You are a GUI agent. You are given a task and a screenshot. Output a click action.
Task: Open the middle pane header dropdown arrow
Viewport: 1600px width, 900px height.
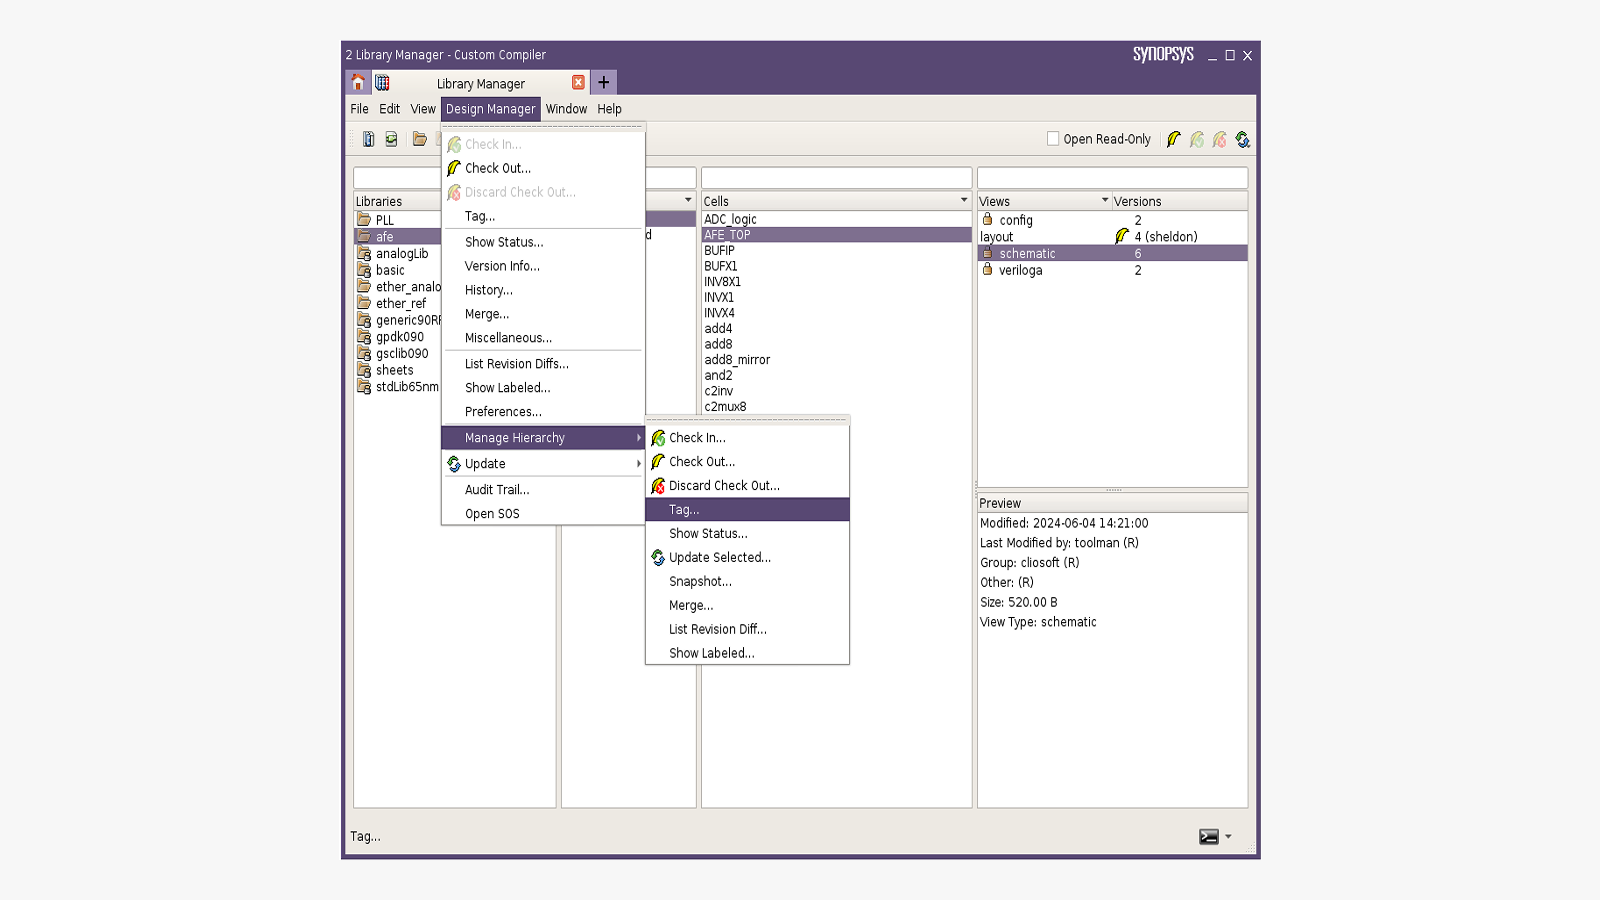pos(688,200)
